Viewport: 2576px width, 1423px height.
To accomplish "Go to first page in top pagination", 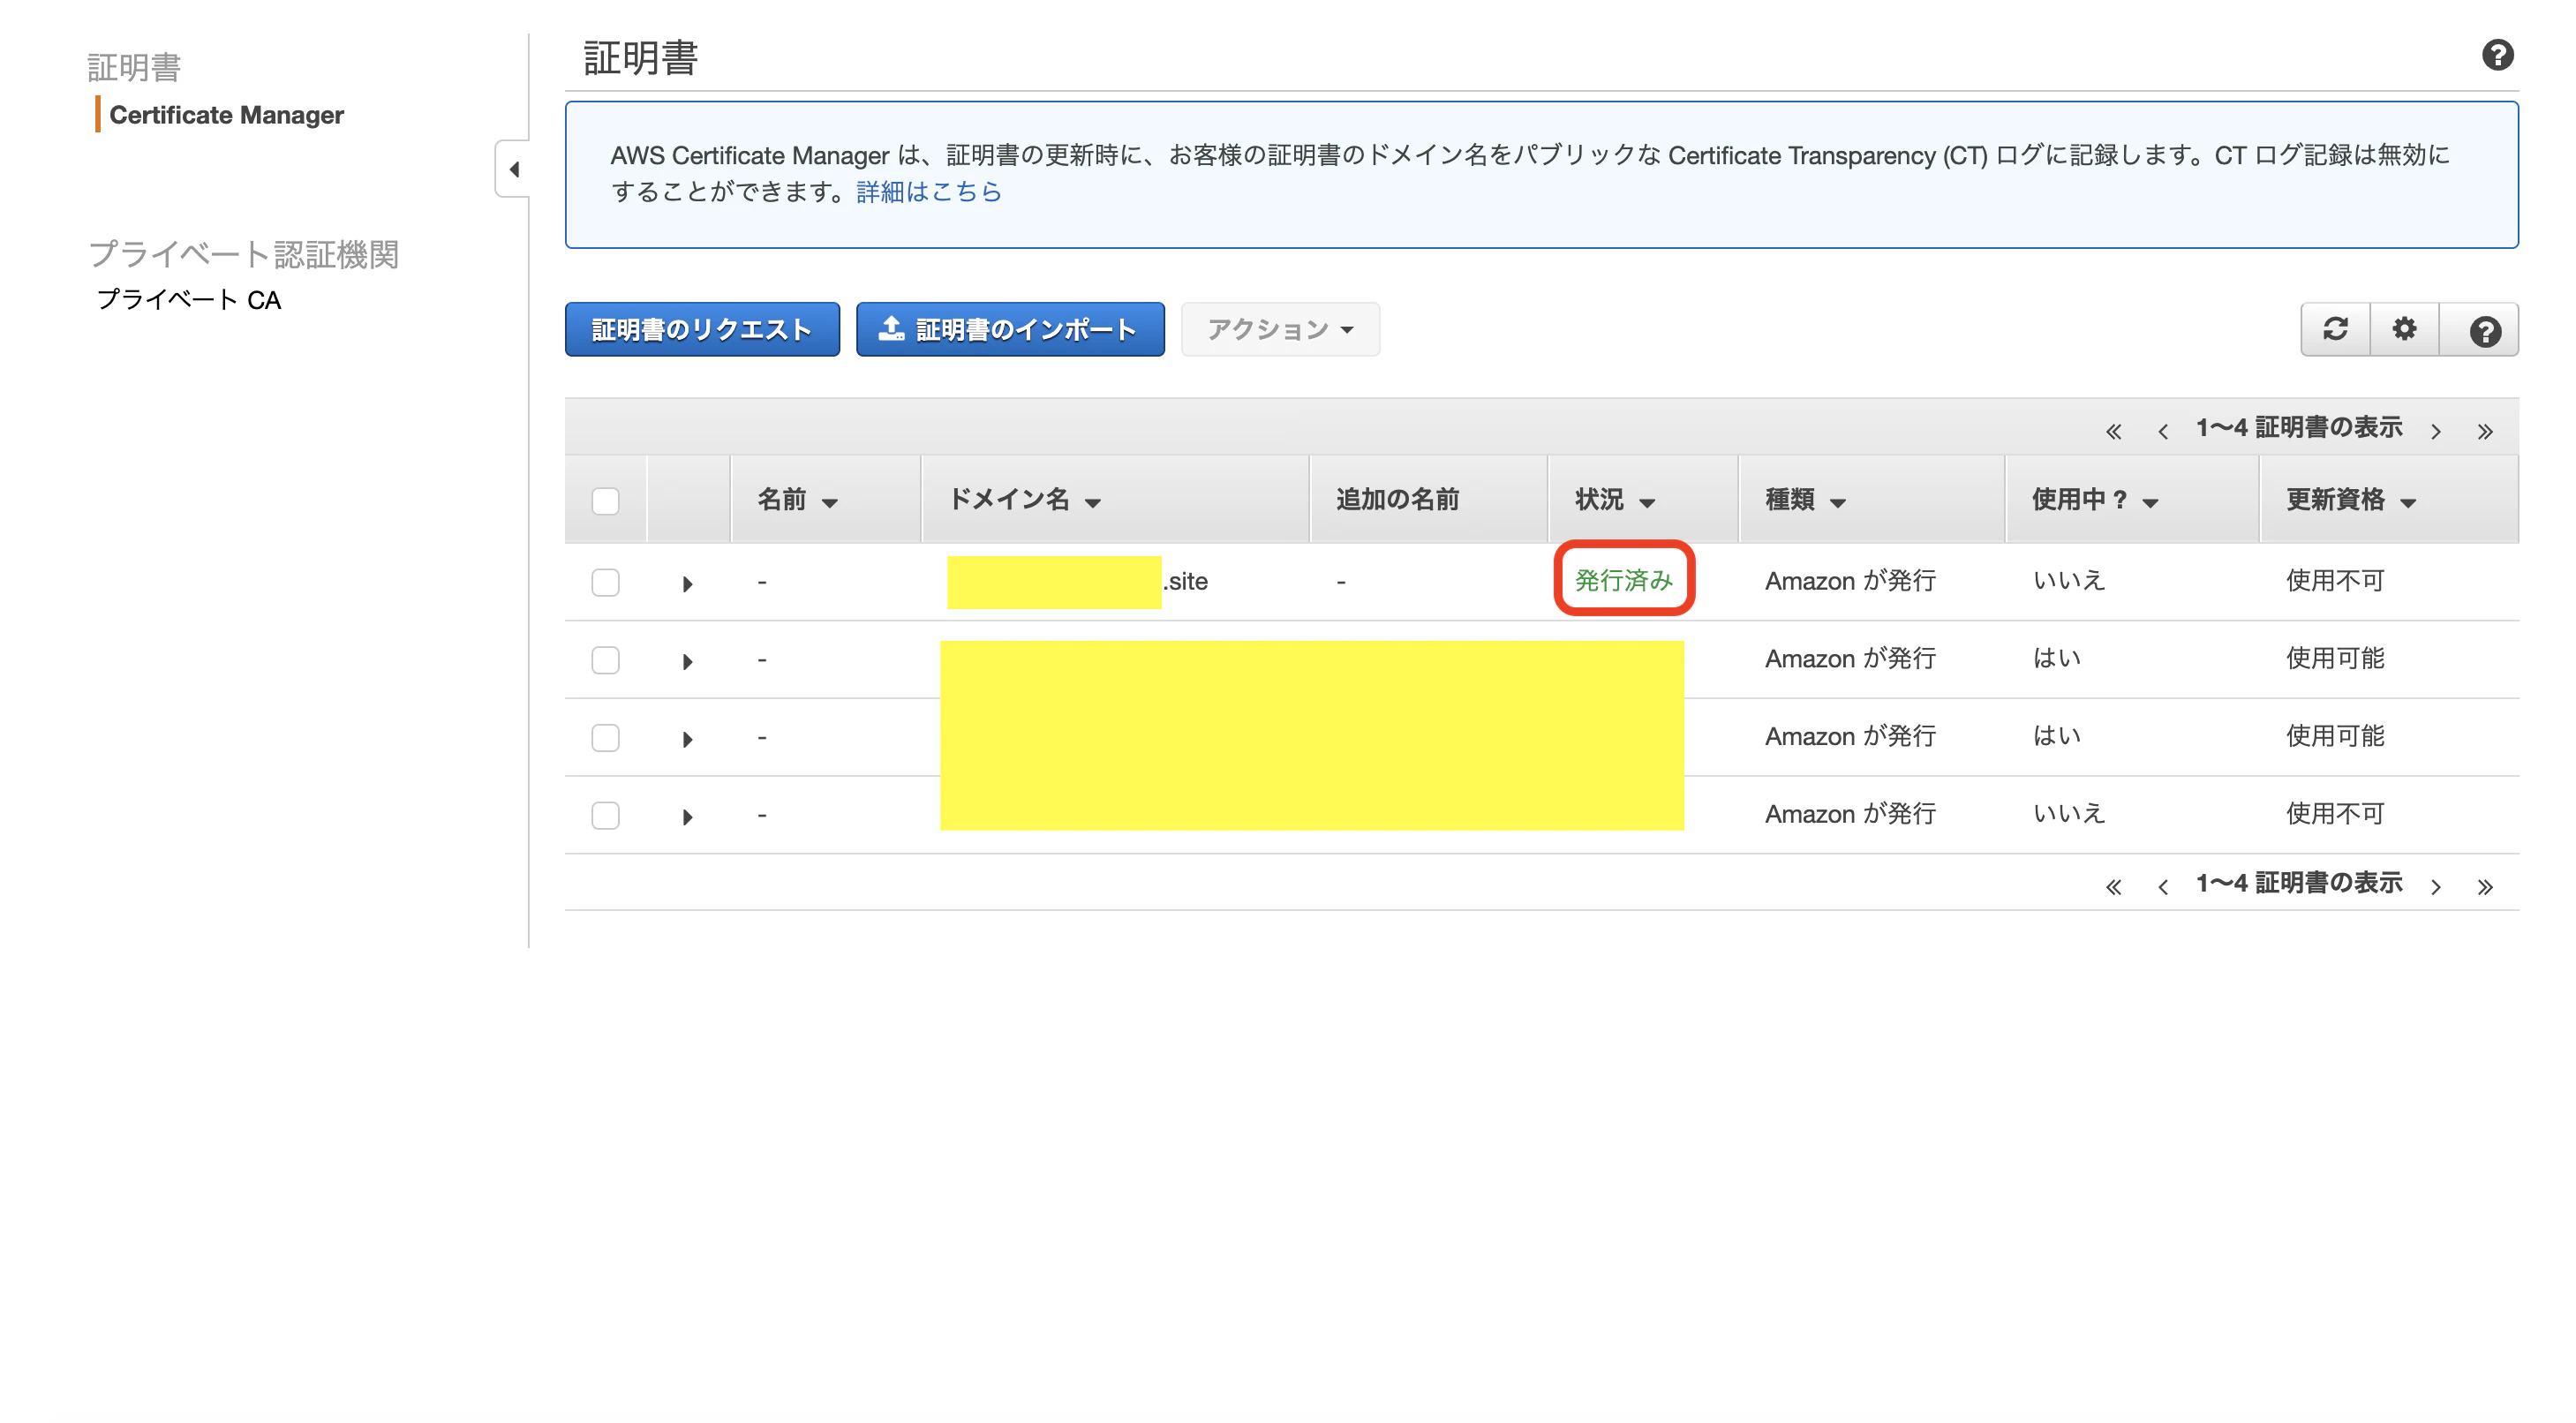I will point(2113,431).
